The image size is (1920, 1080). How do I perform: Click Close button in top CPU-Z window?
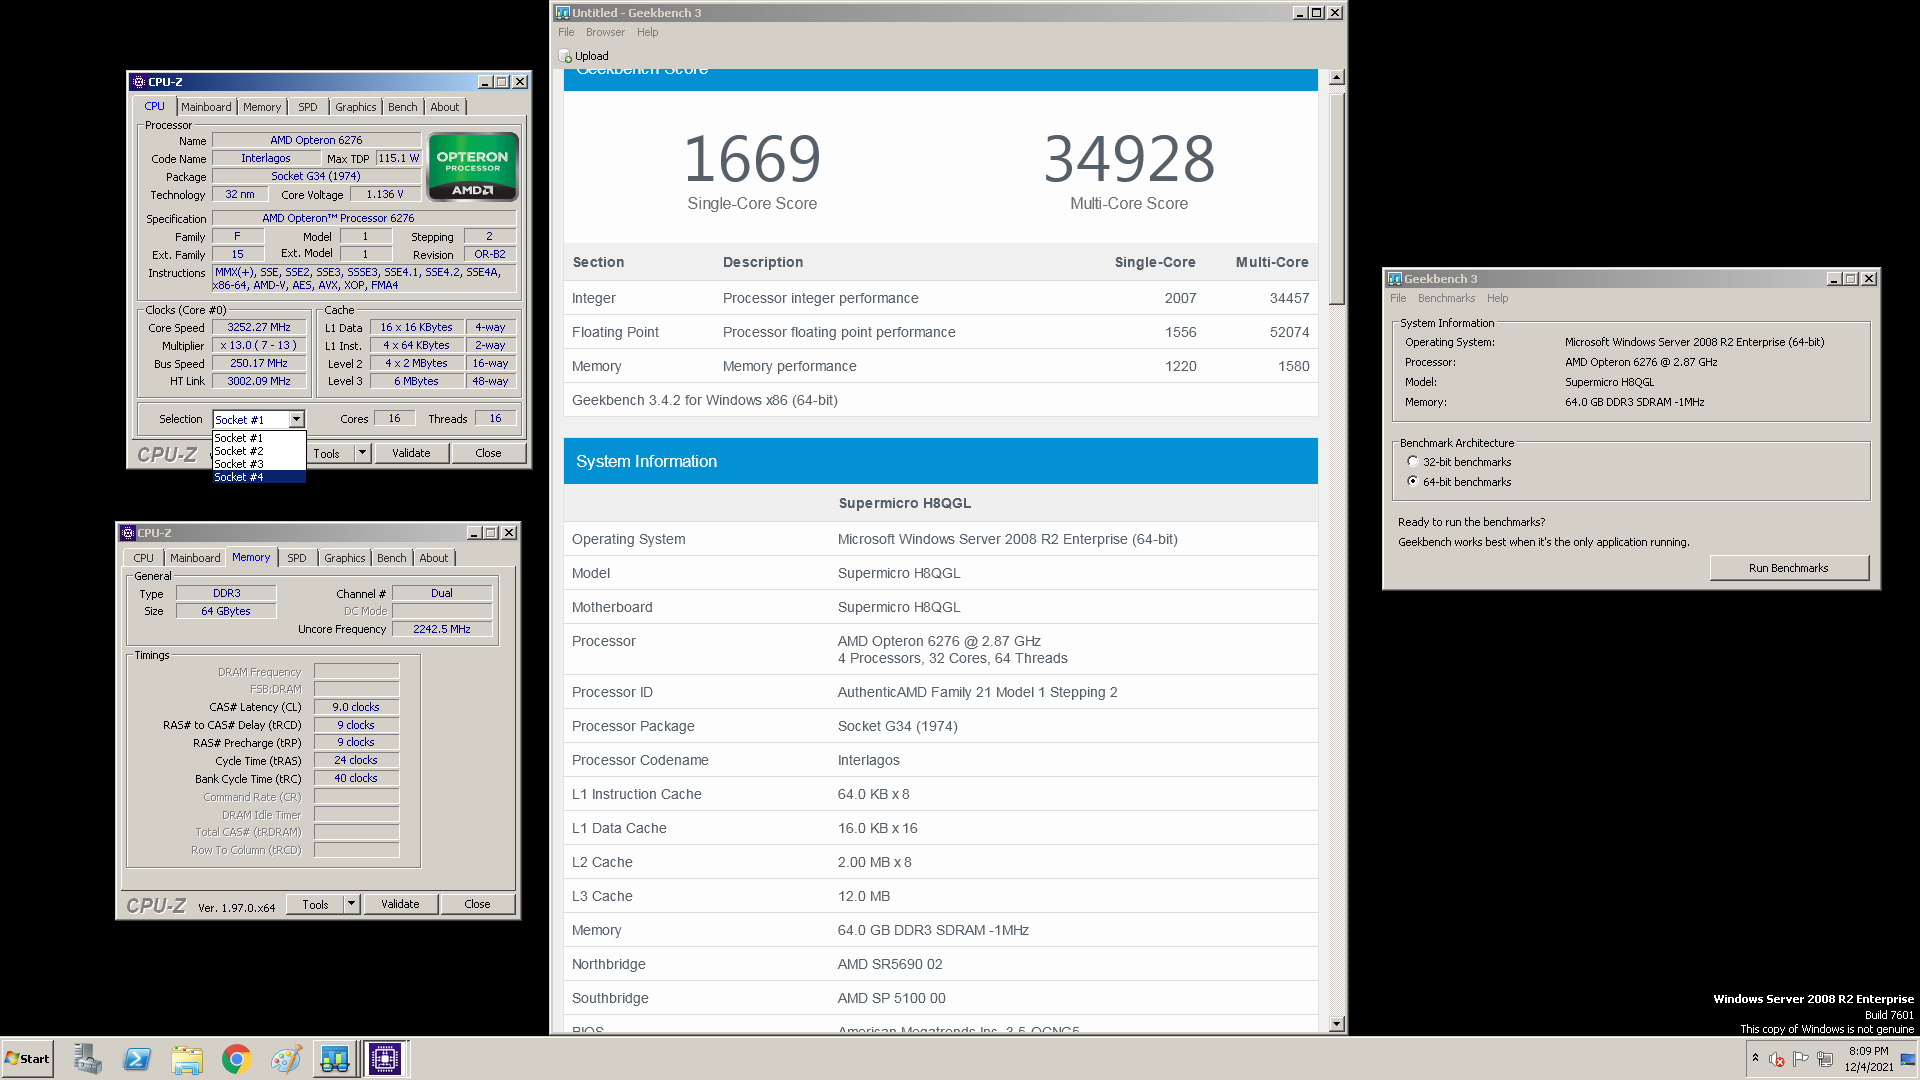488,453
